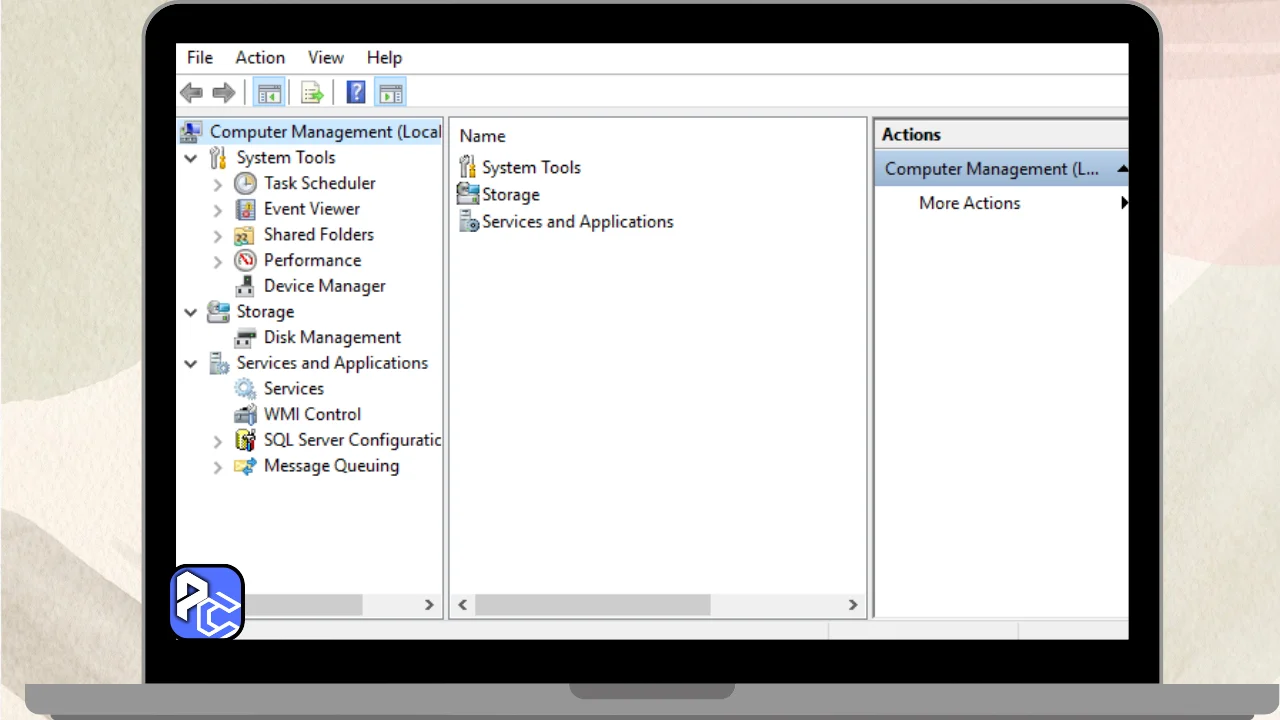This screenshot has height=720, width=1280.
Task: Click the center pane horizontal scrollbar thumb
Action: pyautogui.click(x=592, y=605)
